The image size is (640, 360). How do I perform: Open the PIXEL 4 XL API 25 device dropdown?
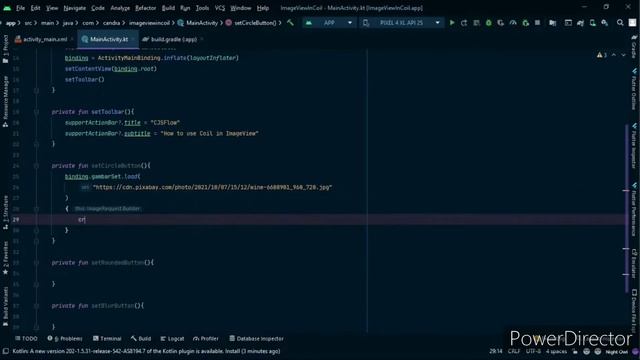coord(402,23)
